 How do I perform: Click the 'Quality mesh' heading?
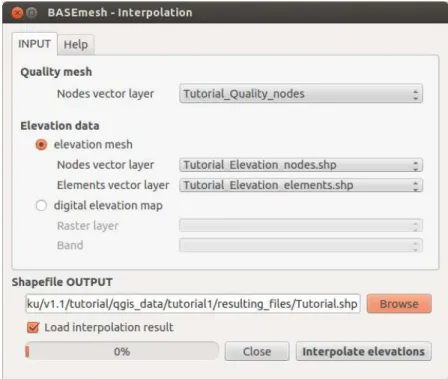56,72
